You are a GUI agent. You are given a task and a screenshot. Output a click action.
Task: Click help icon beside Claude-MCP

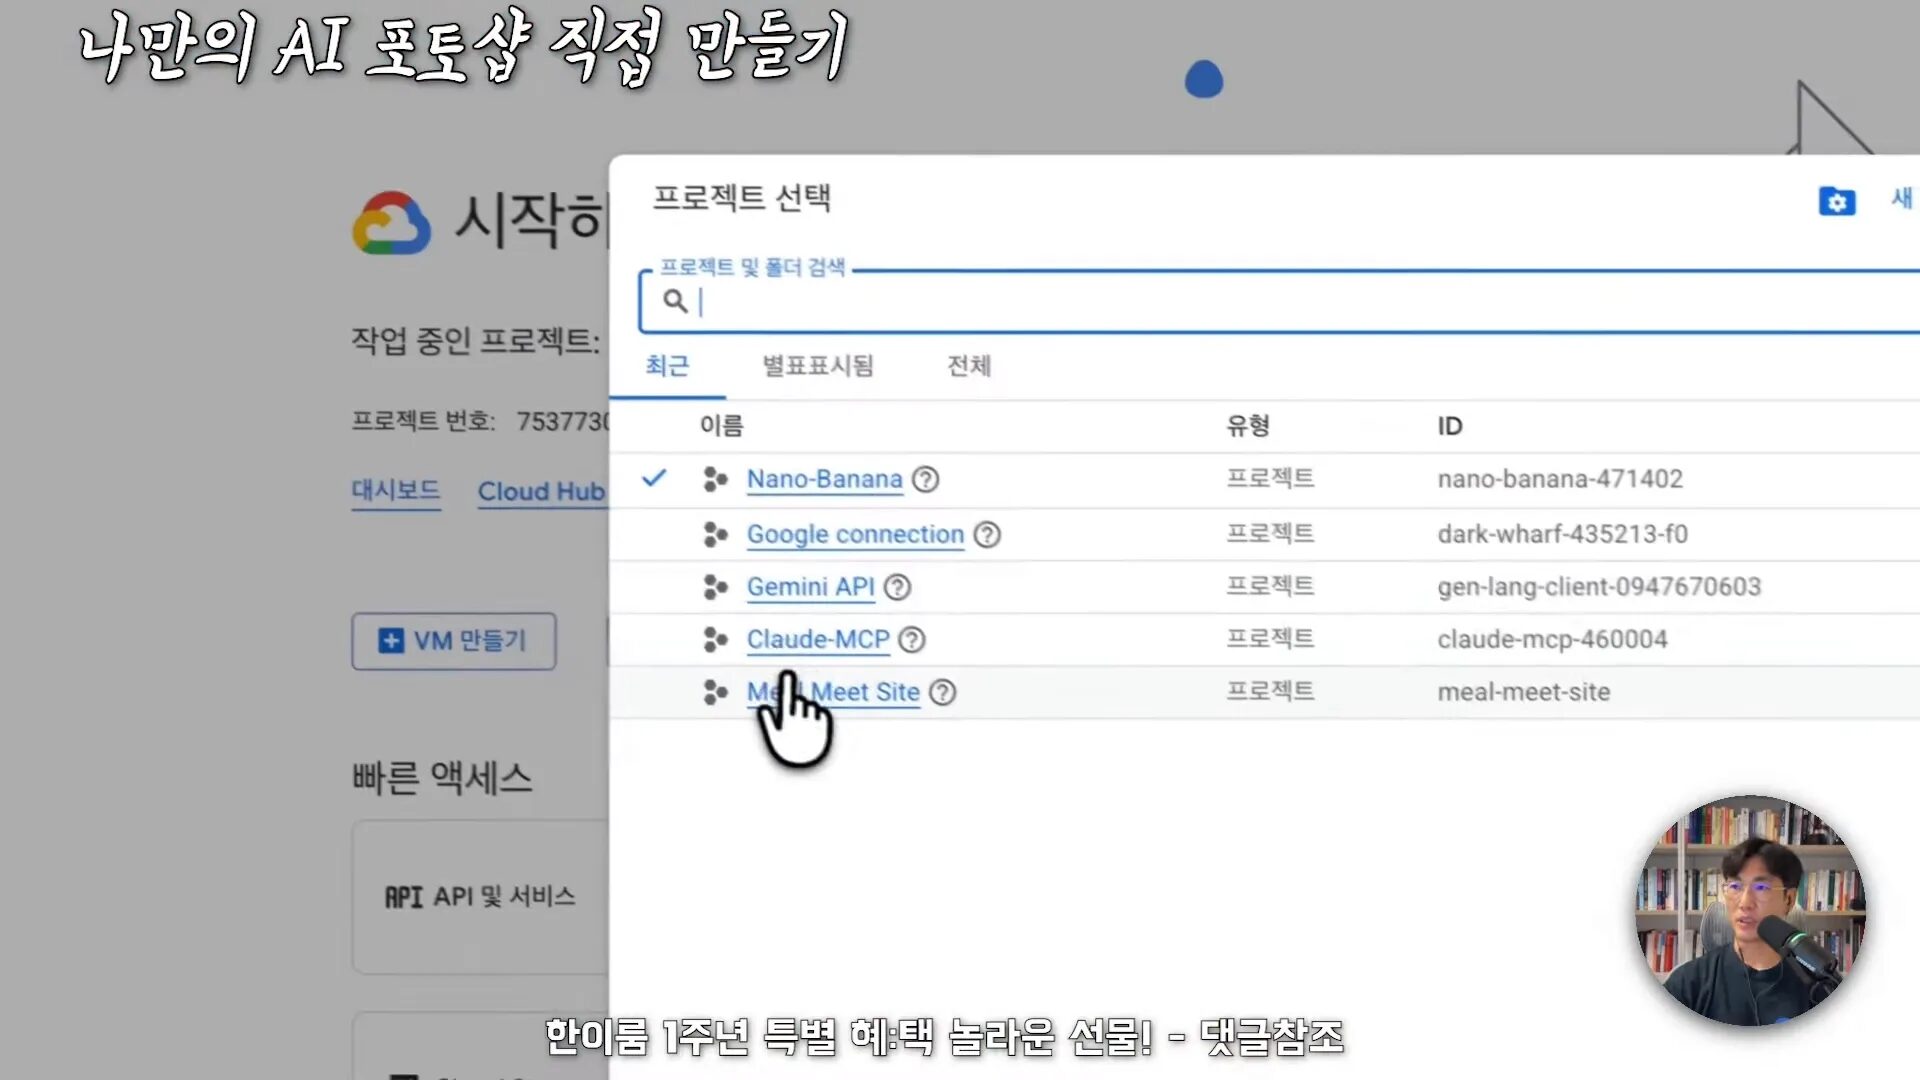tap(912, 640)
